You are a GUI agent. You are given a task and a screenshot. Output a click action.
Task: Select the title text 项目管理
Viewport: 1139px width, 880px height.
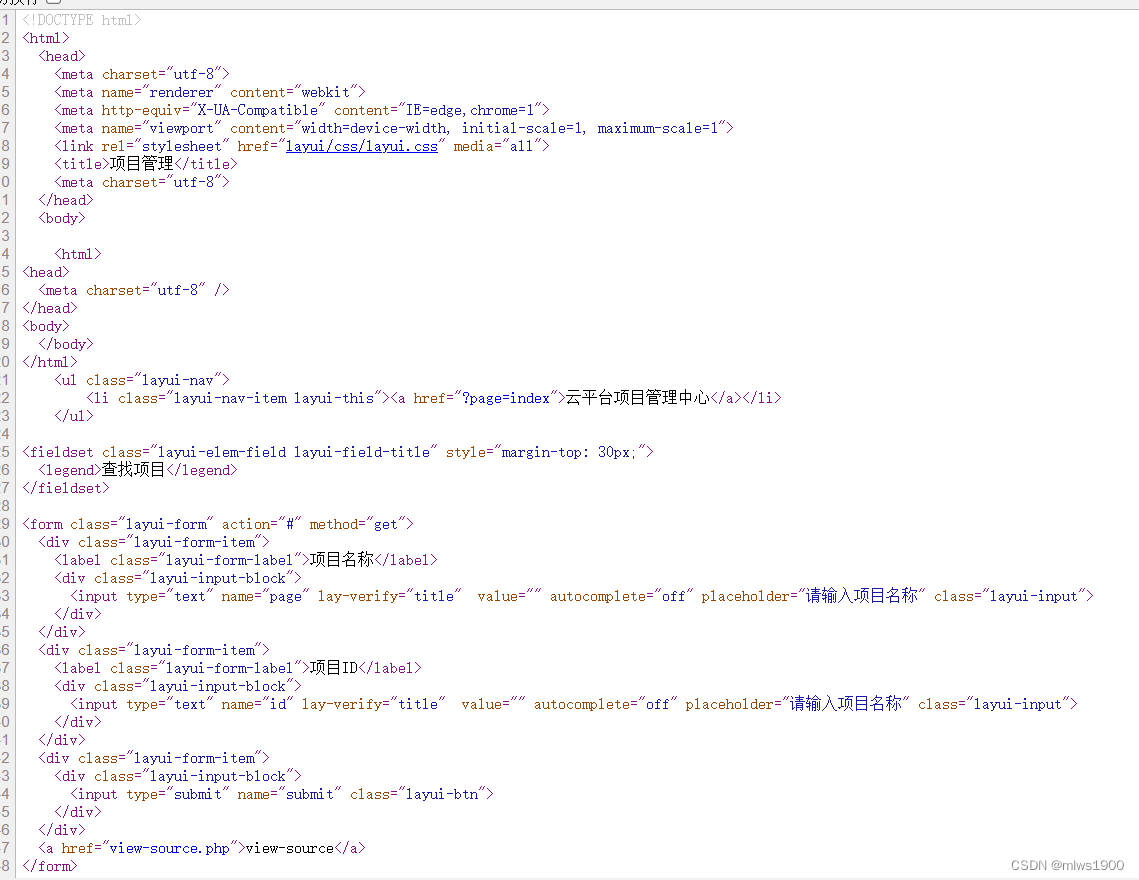[x=142, y=164]
